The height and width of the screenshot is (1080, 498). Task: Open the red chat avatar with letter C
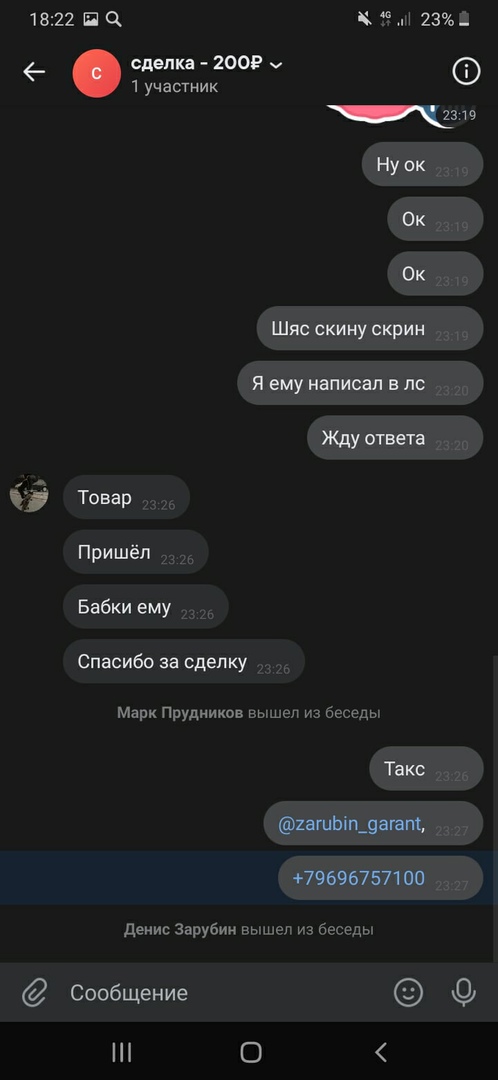point(96,73)
